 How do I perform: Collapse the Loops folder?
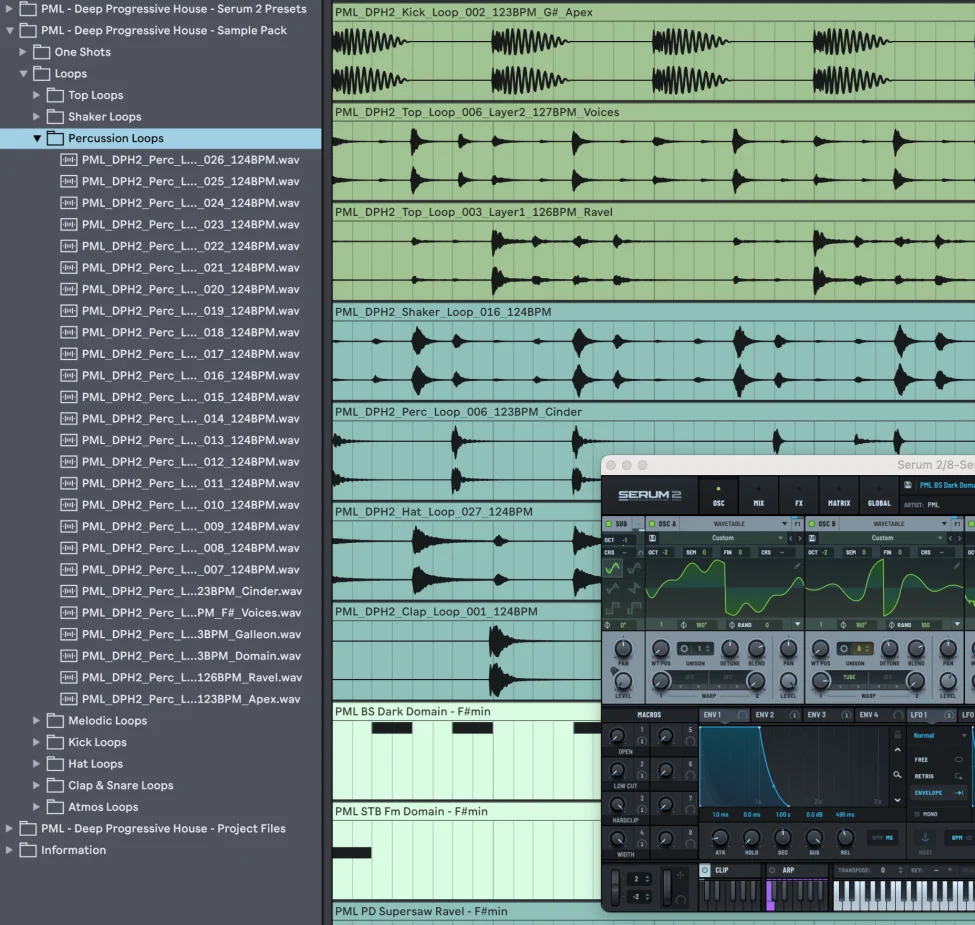(x=24, y=74)
